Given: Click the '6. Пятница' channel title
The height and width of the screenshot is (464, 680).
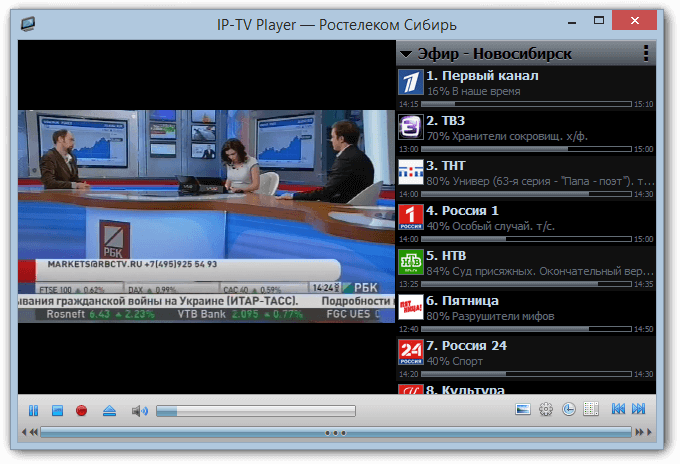Looking at the screenshot, I should [x=462, y=301].
